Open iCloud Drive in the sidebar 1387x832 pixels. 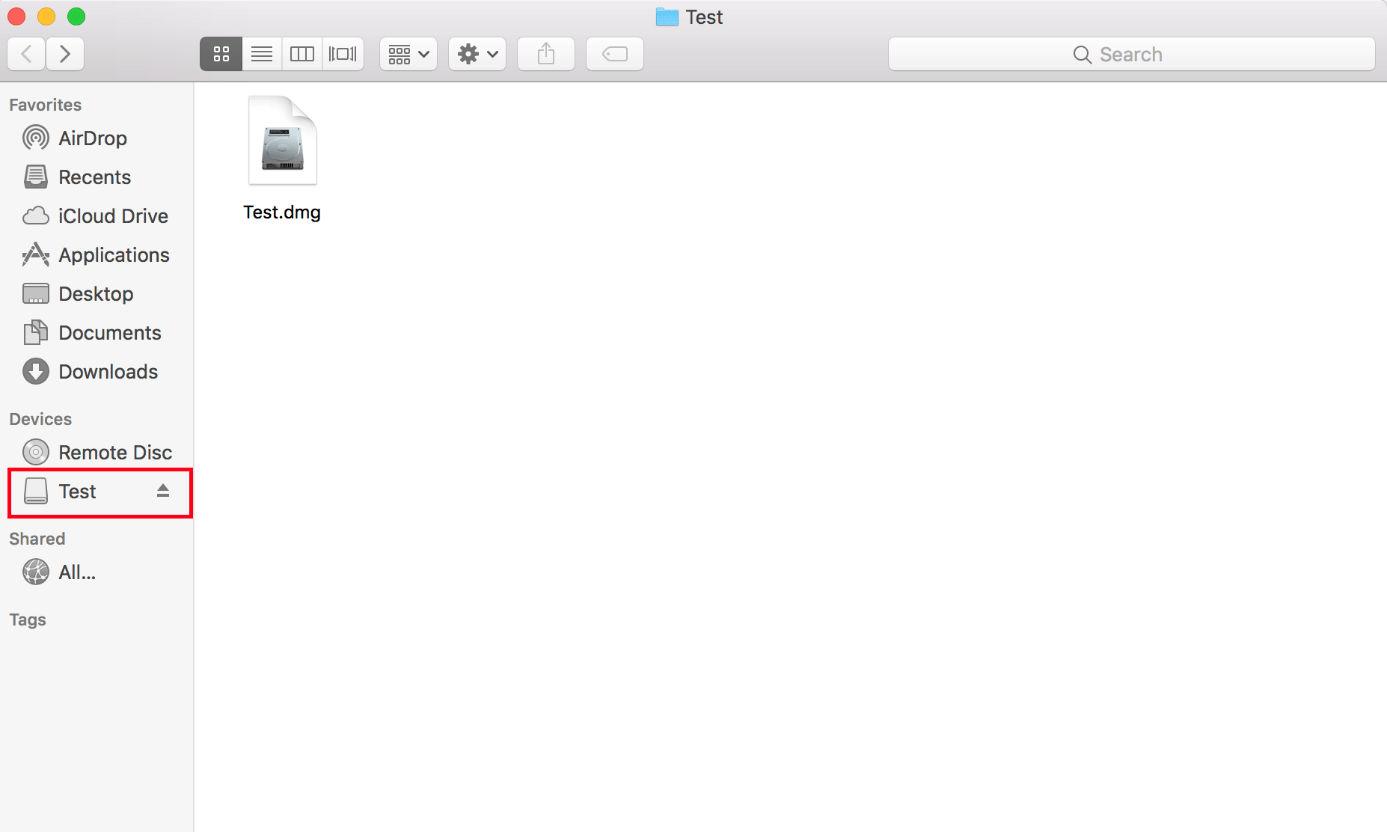click(x=95, y=216)
